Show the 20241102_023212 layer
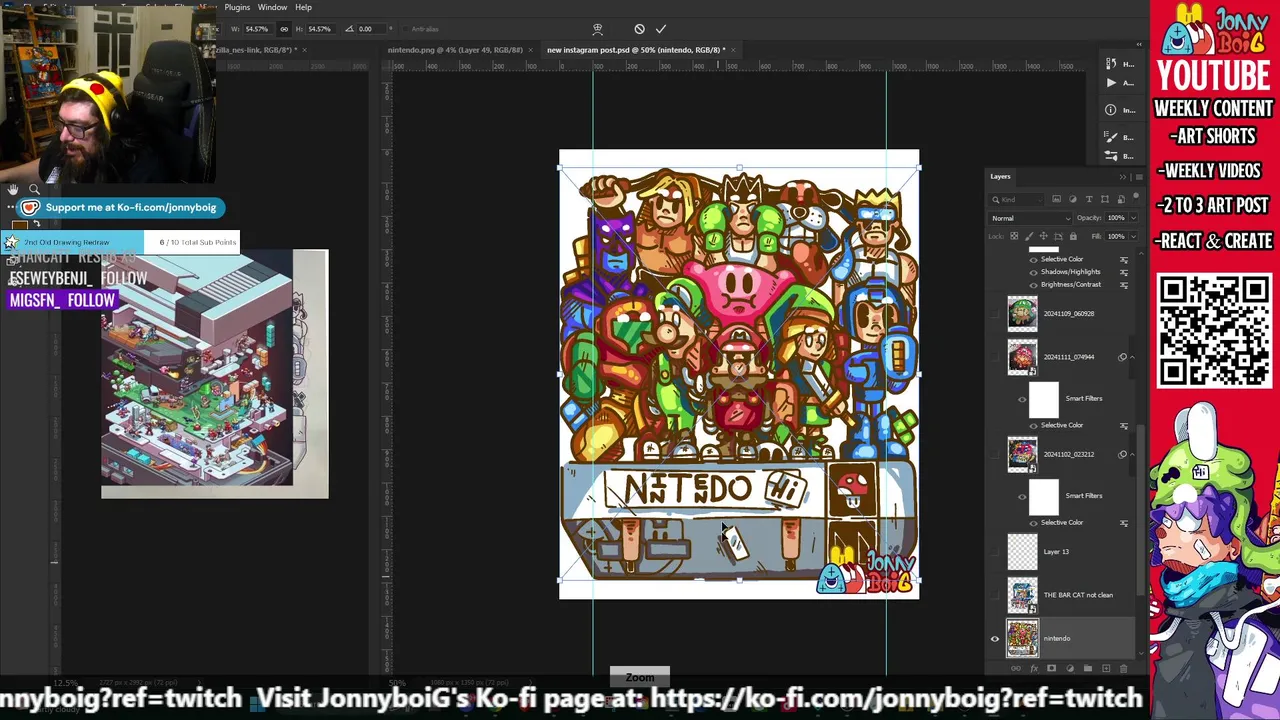This screenshot has height=720, width=1280. [995, 454]
